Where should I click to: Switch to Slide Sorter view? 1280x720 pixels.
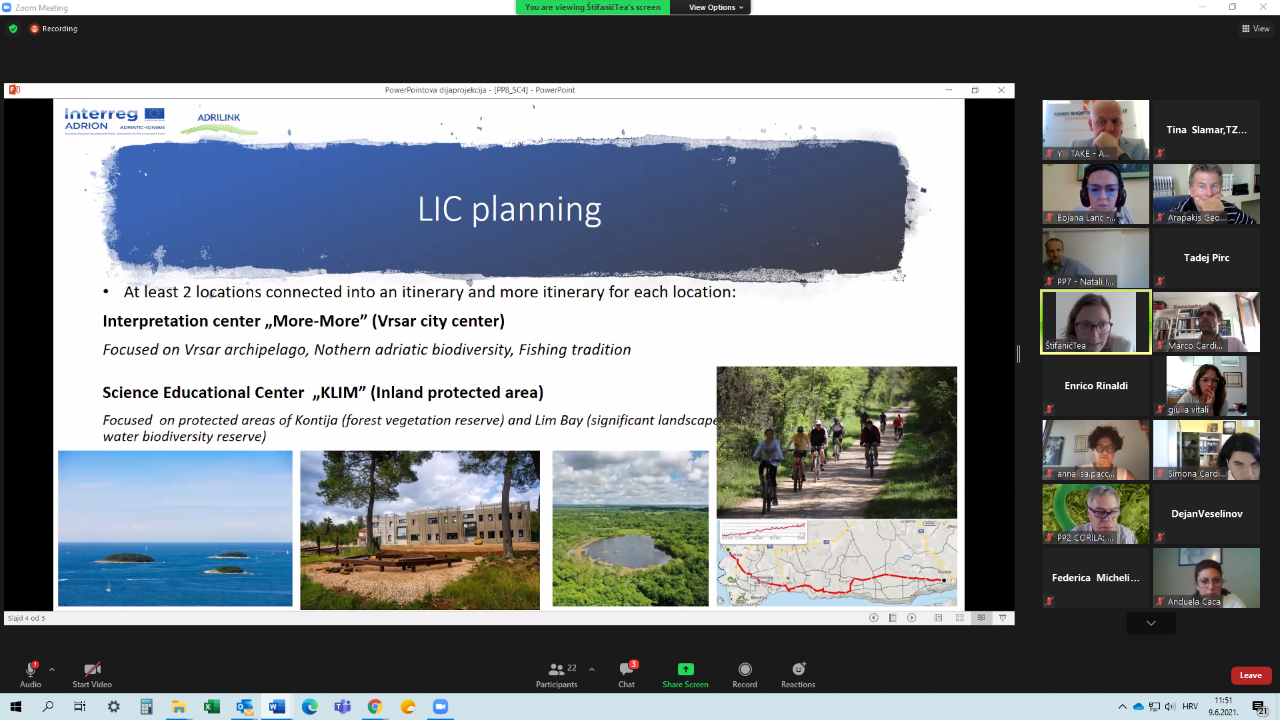point(960,618)
